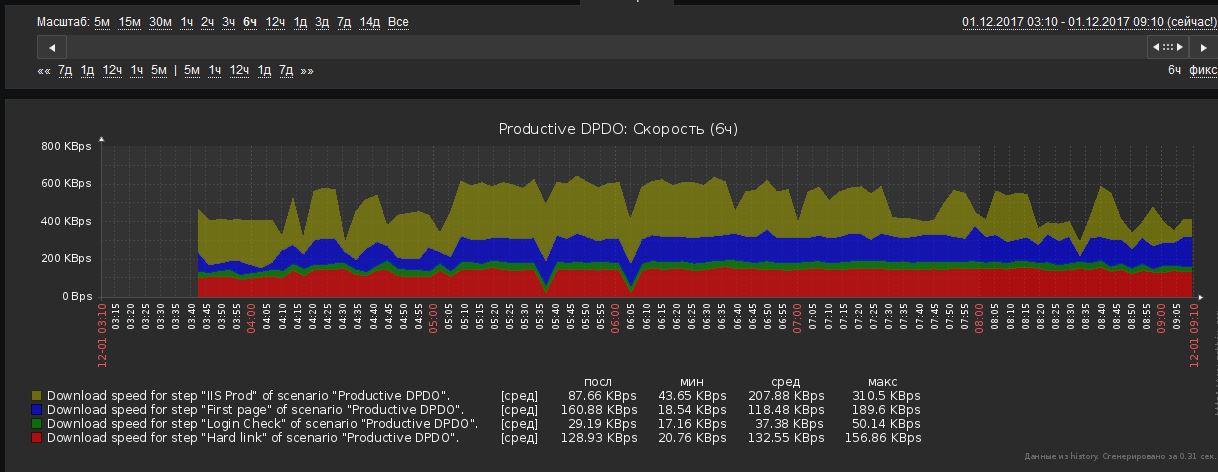1218x472 pixels.
Task: Click the left arrow of the time scrollbar
Action: tap(51, 47)
